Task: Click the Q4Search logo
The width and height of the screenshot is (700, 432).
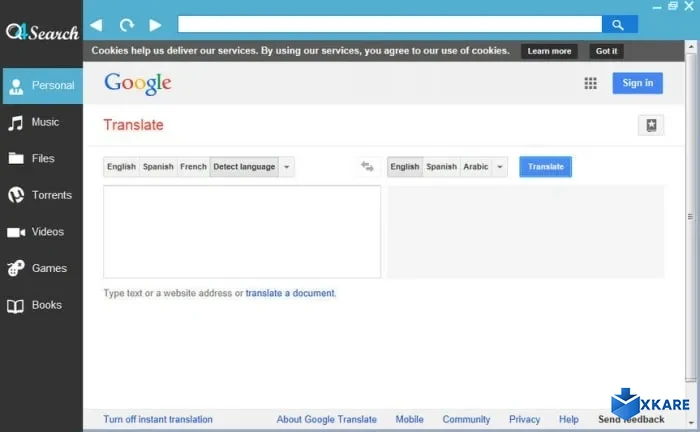Action: tap(42, 32)
